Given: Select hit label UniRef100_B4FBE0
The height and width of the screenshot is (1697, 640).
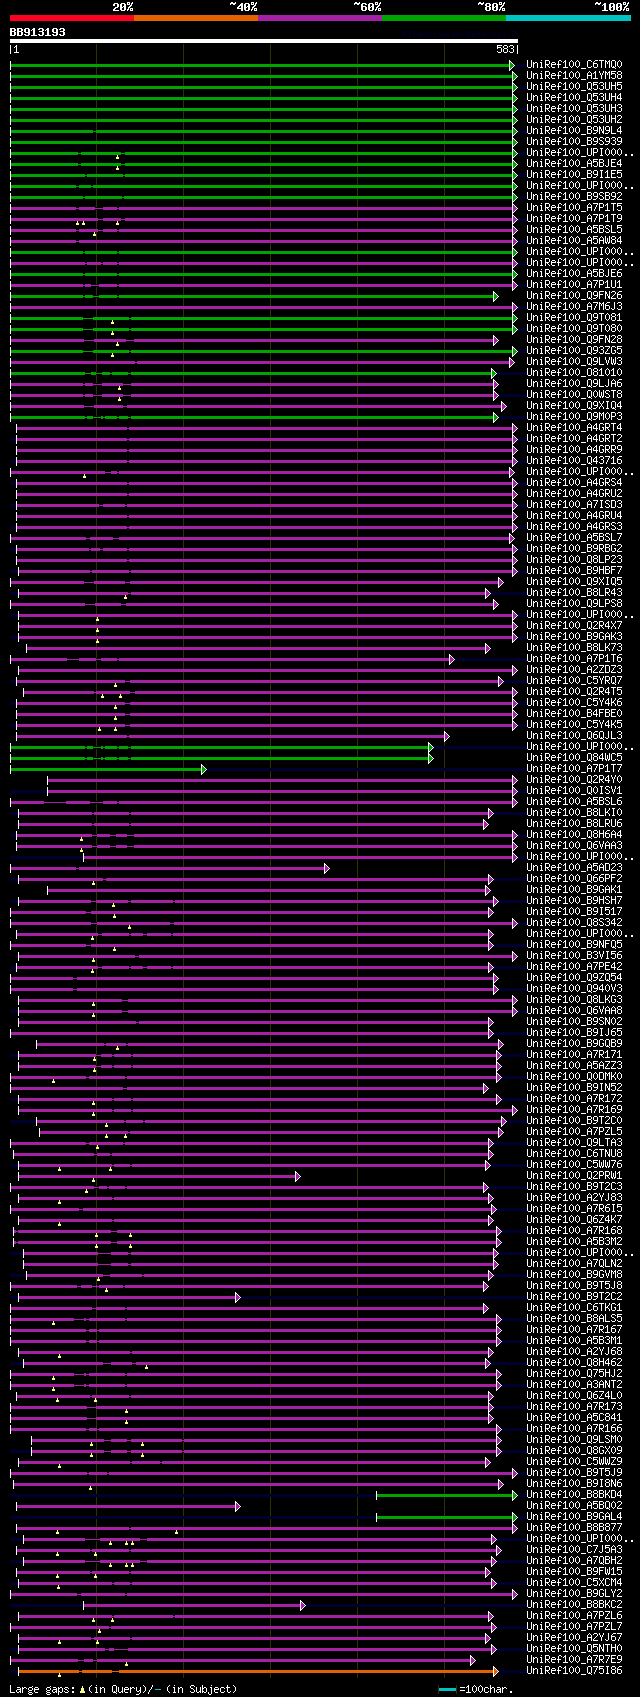Looking at the screenshot, I should (574, 714).
